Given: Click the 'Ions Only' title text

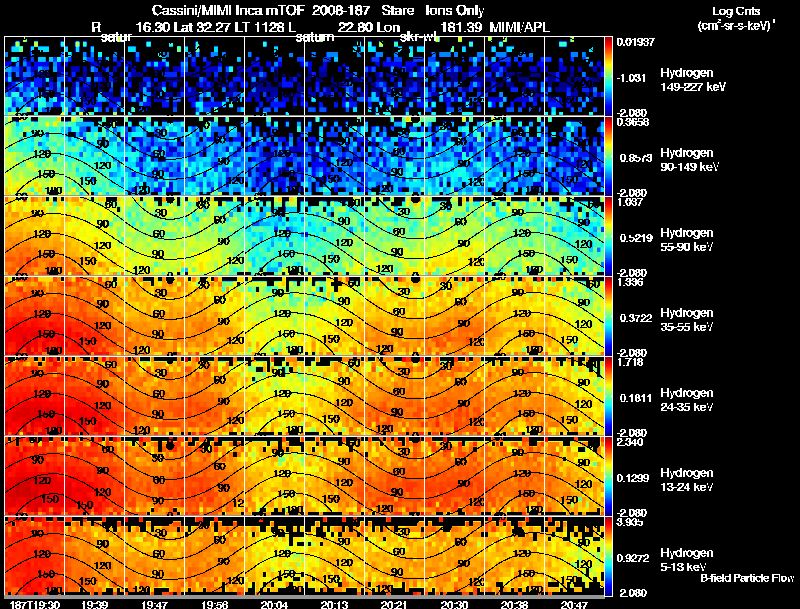Looking at the screenshot, I should [x=455, y=11].
